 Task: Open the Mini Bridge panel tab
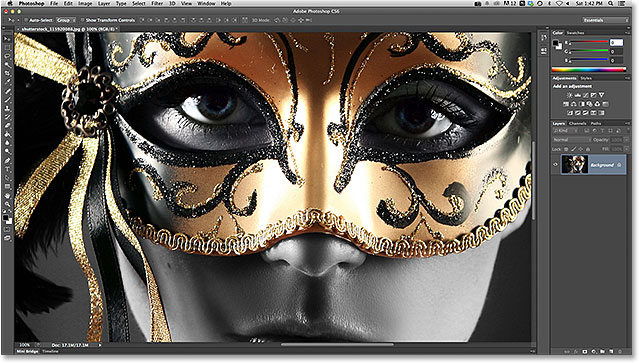(27, 351)
